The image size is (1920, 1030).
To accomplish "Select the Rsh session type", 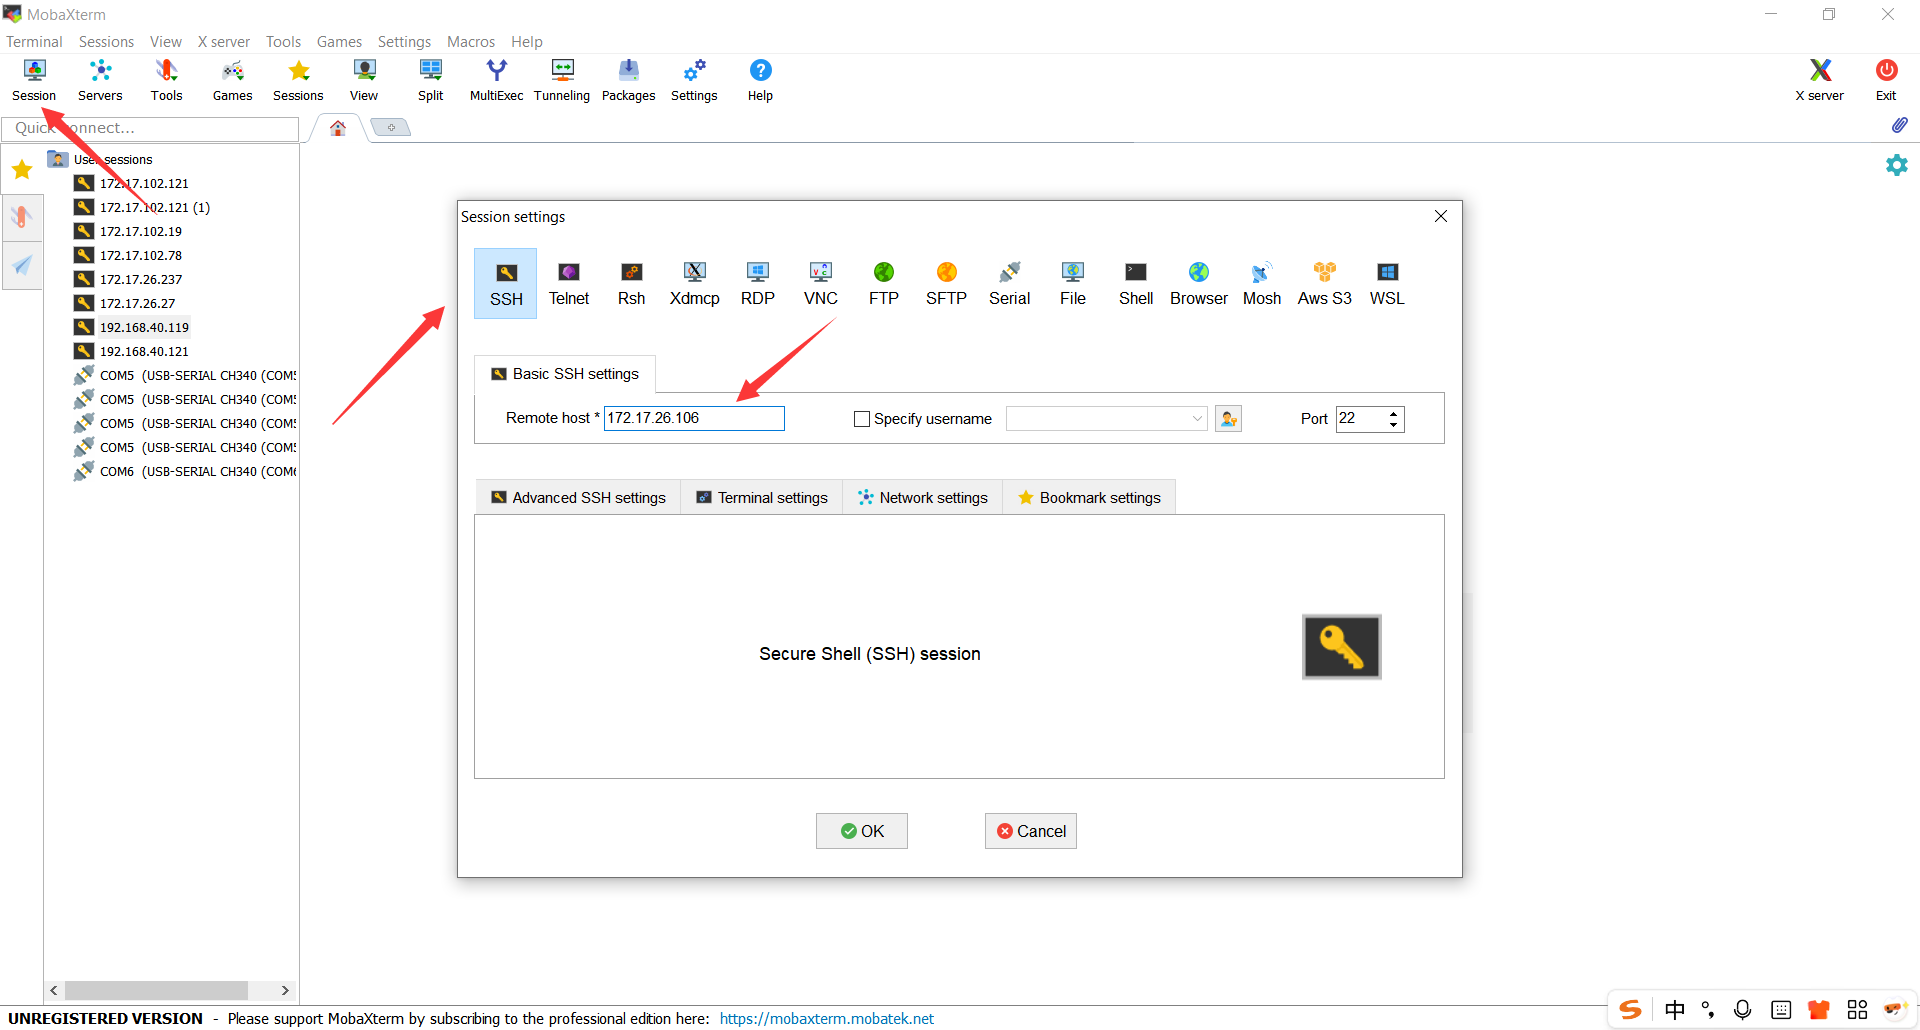I will [631, 284].
